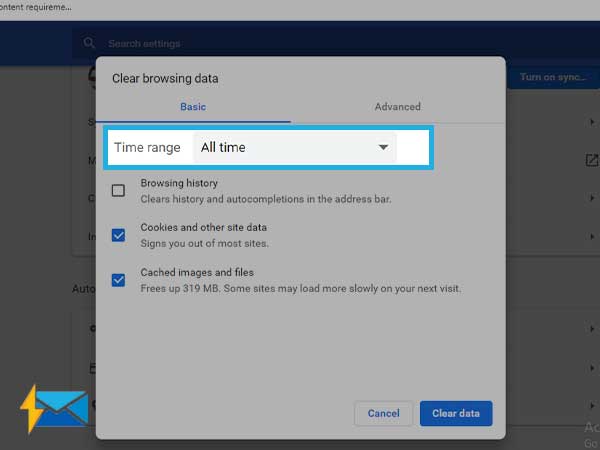
Task: Click 'Signs you out of most sites.' text
Action: [204, 243]
